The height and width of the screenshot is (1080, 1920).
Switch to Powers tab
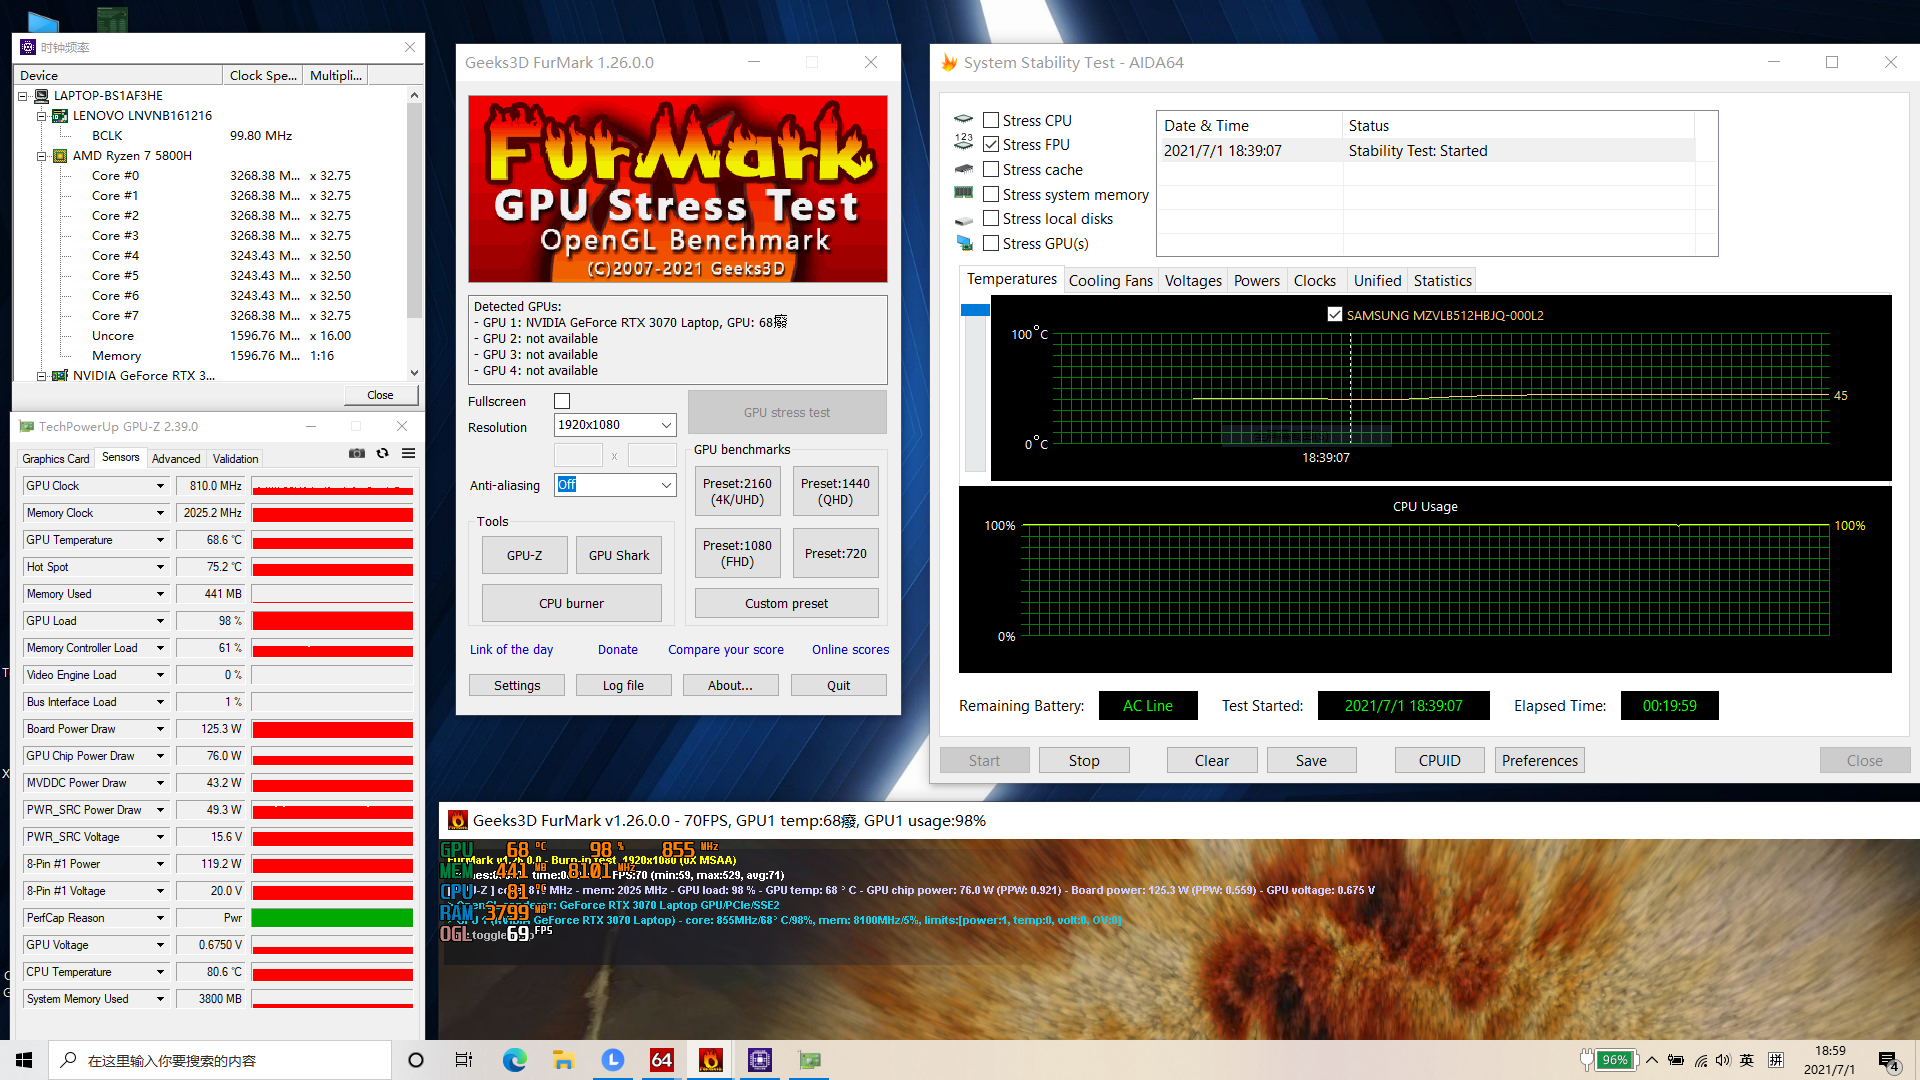1257,281
